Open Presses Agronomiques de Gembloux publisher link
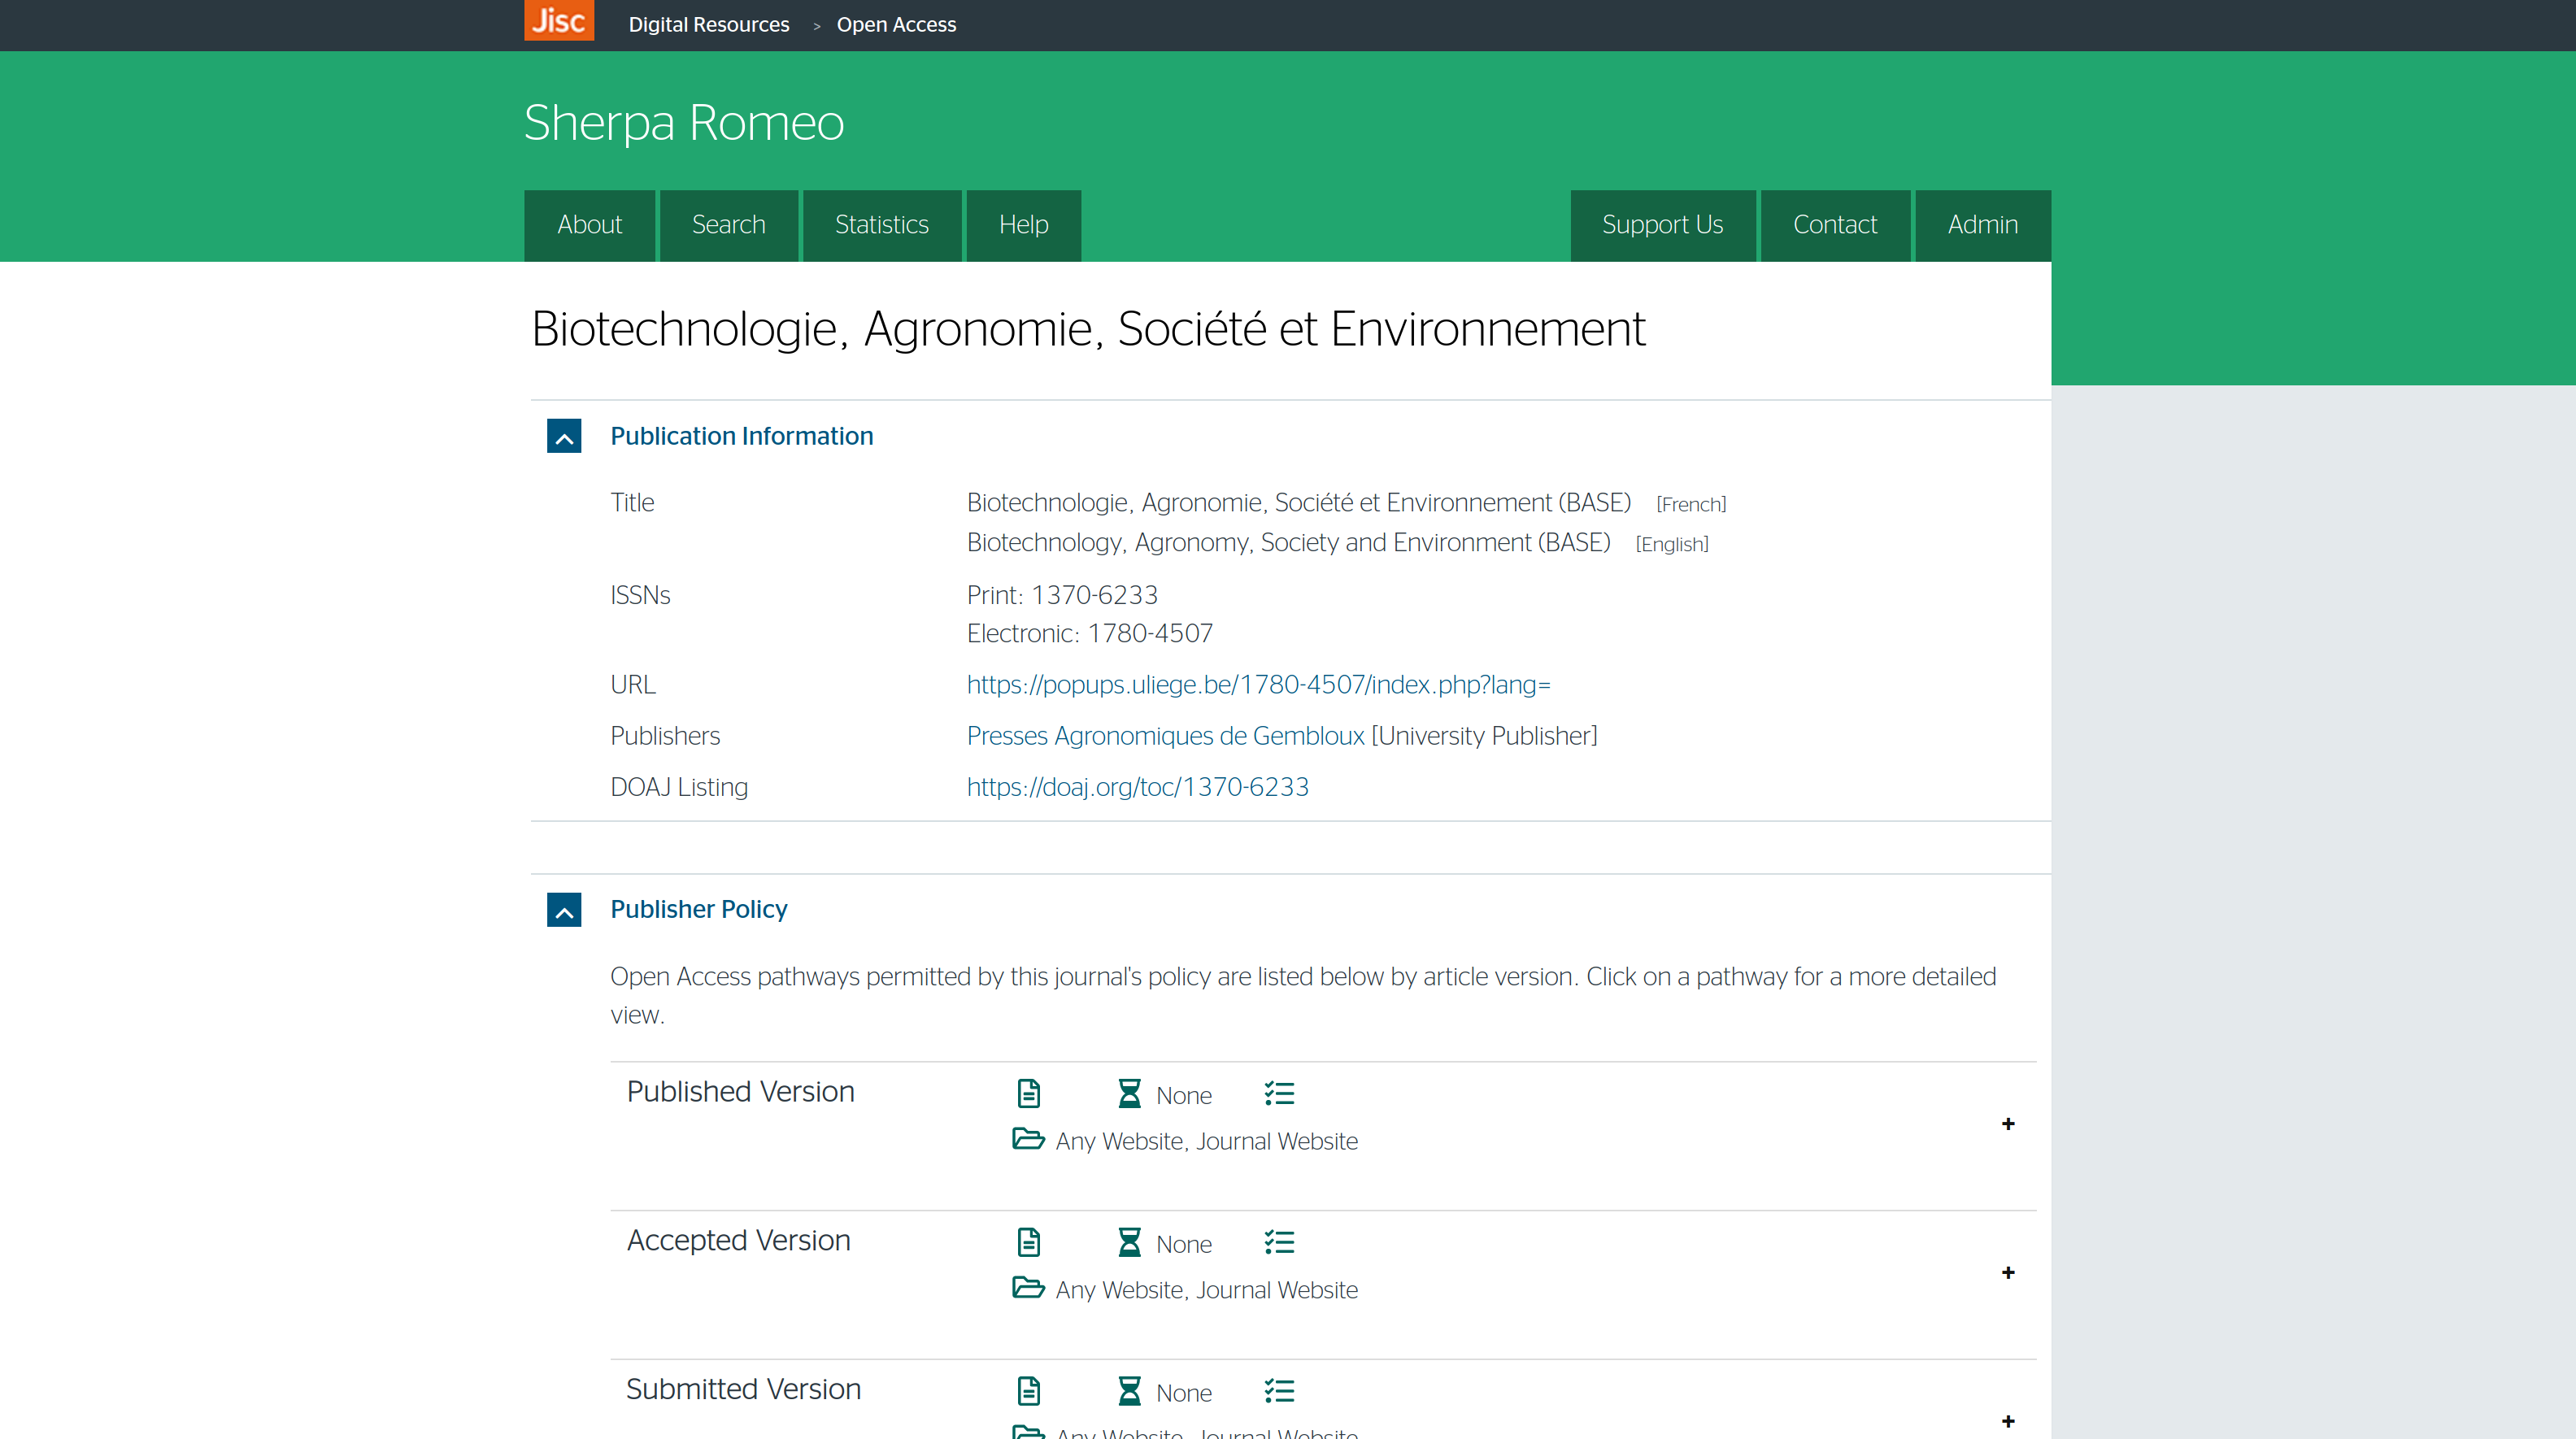 click(1165, 736)
